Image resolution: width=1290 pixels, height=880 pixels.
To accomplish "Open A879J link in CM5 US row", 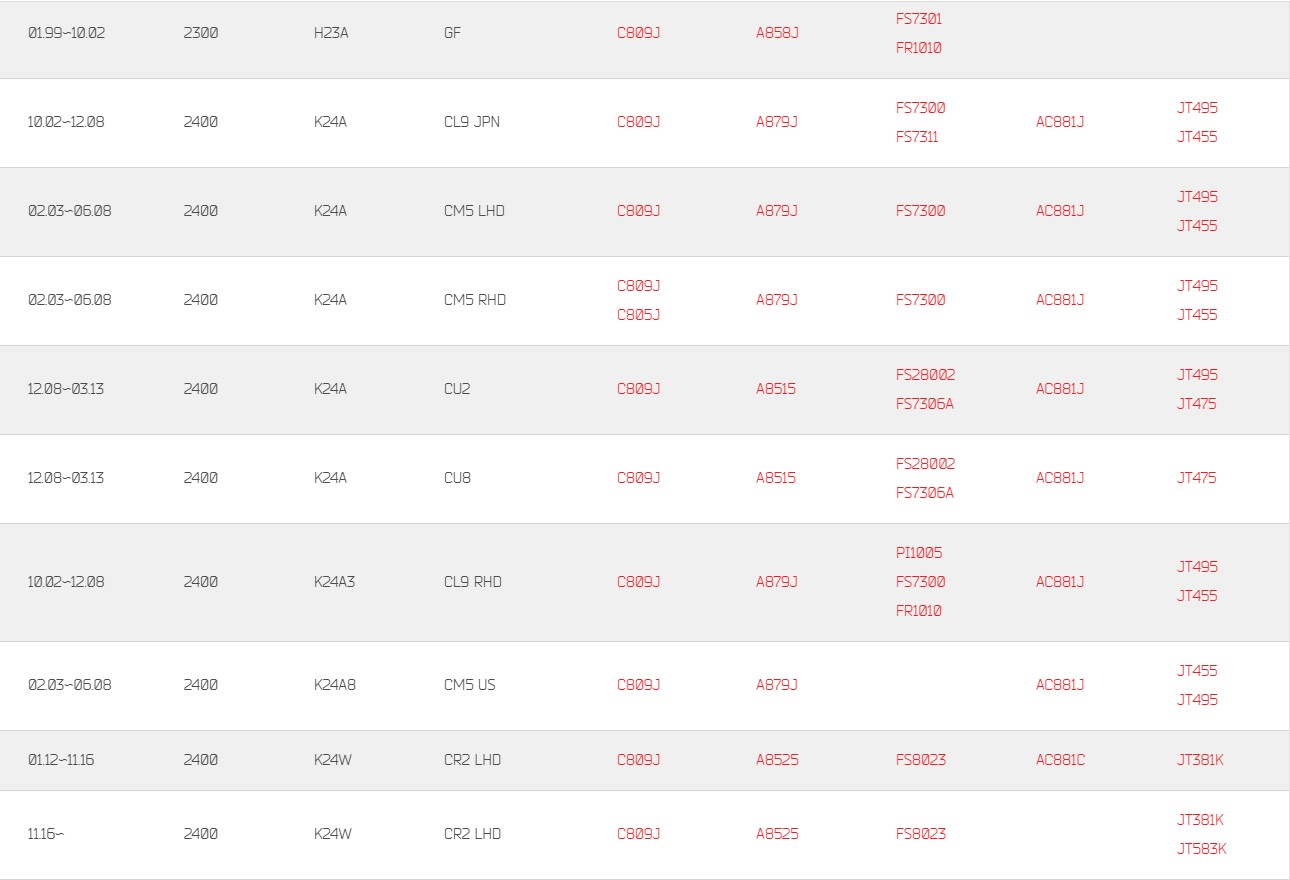I will 777,685.
